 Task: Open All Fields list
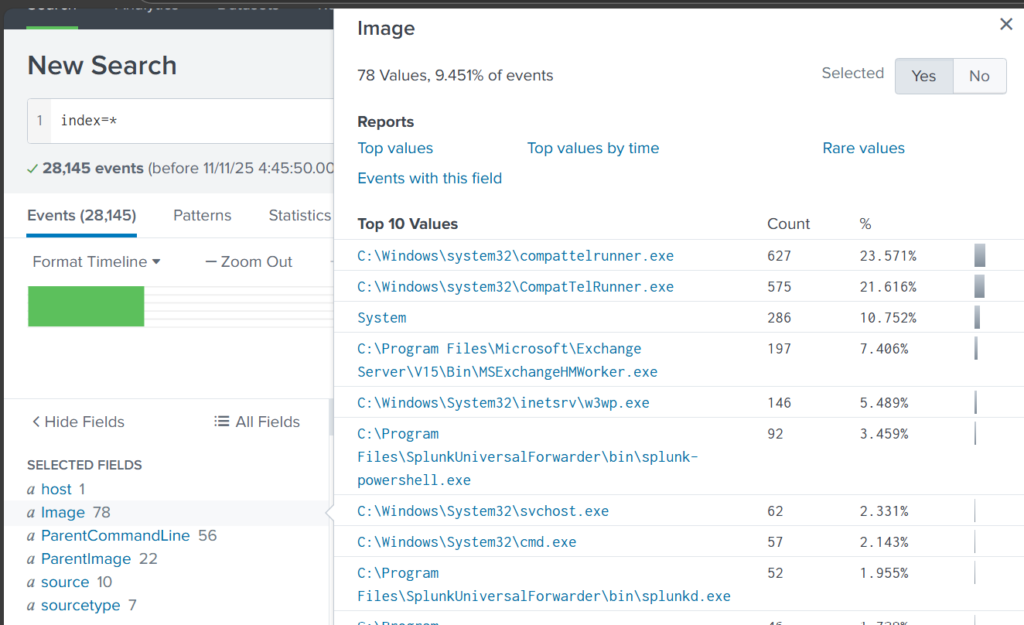click(x=257, y=422)
